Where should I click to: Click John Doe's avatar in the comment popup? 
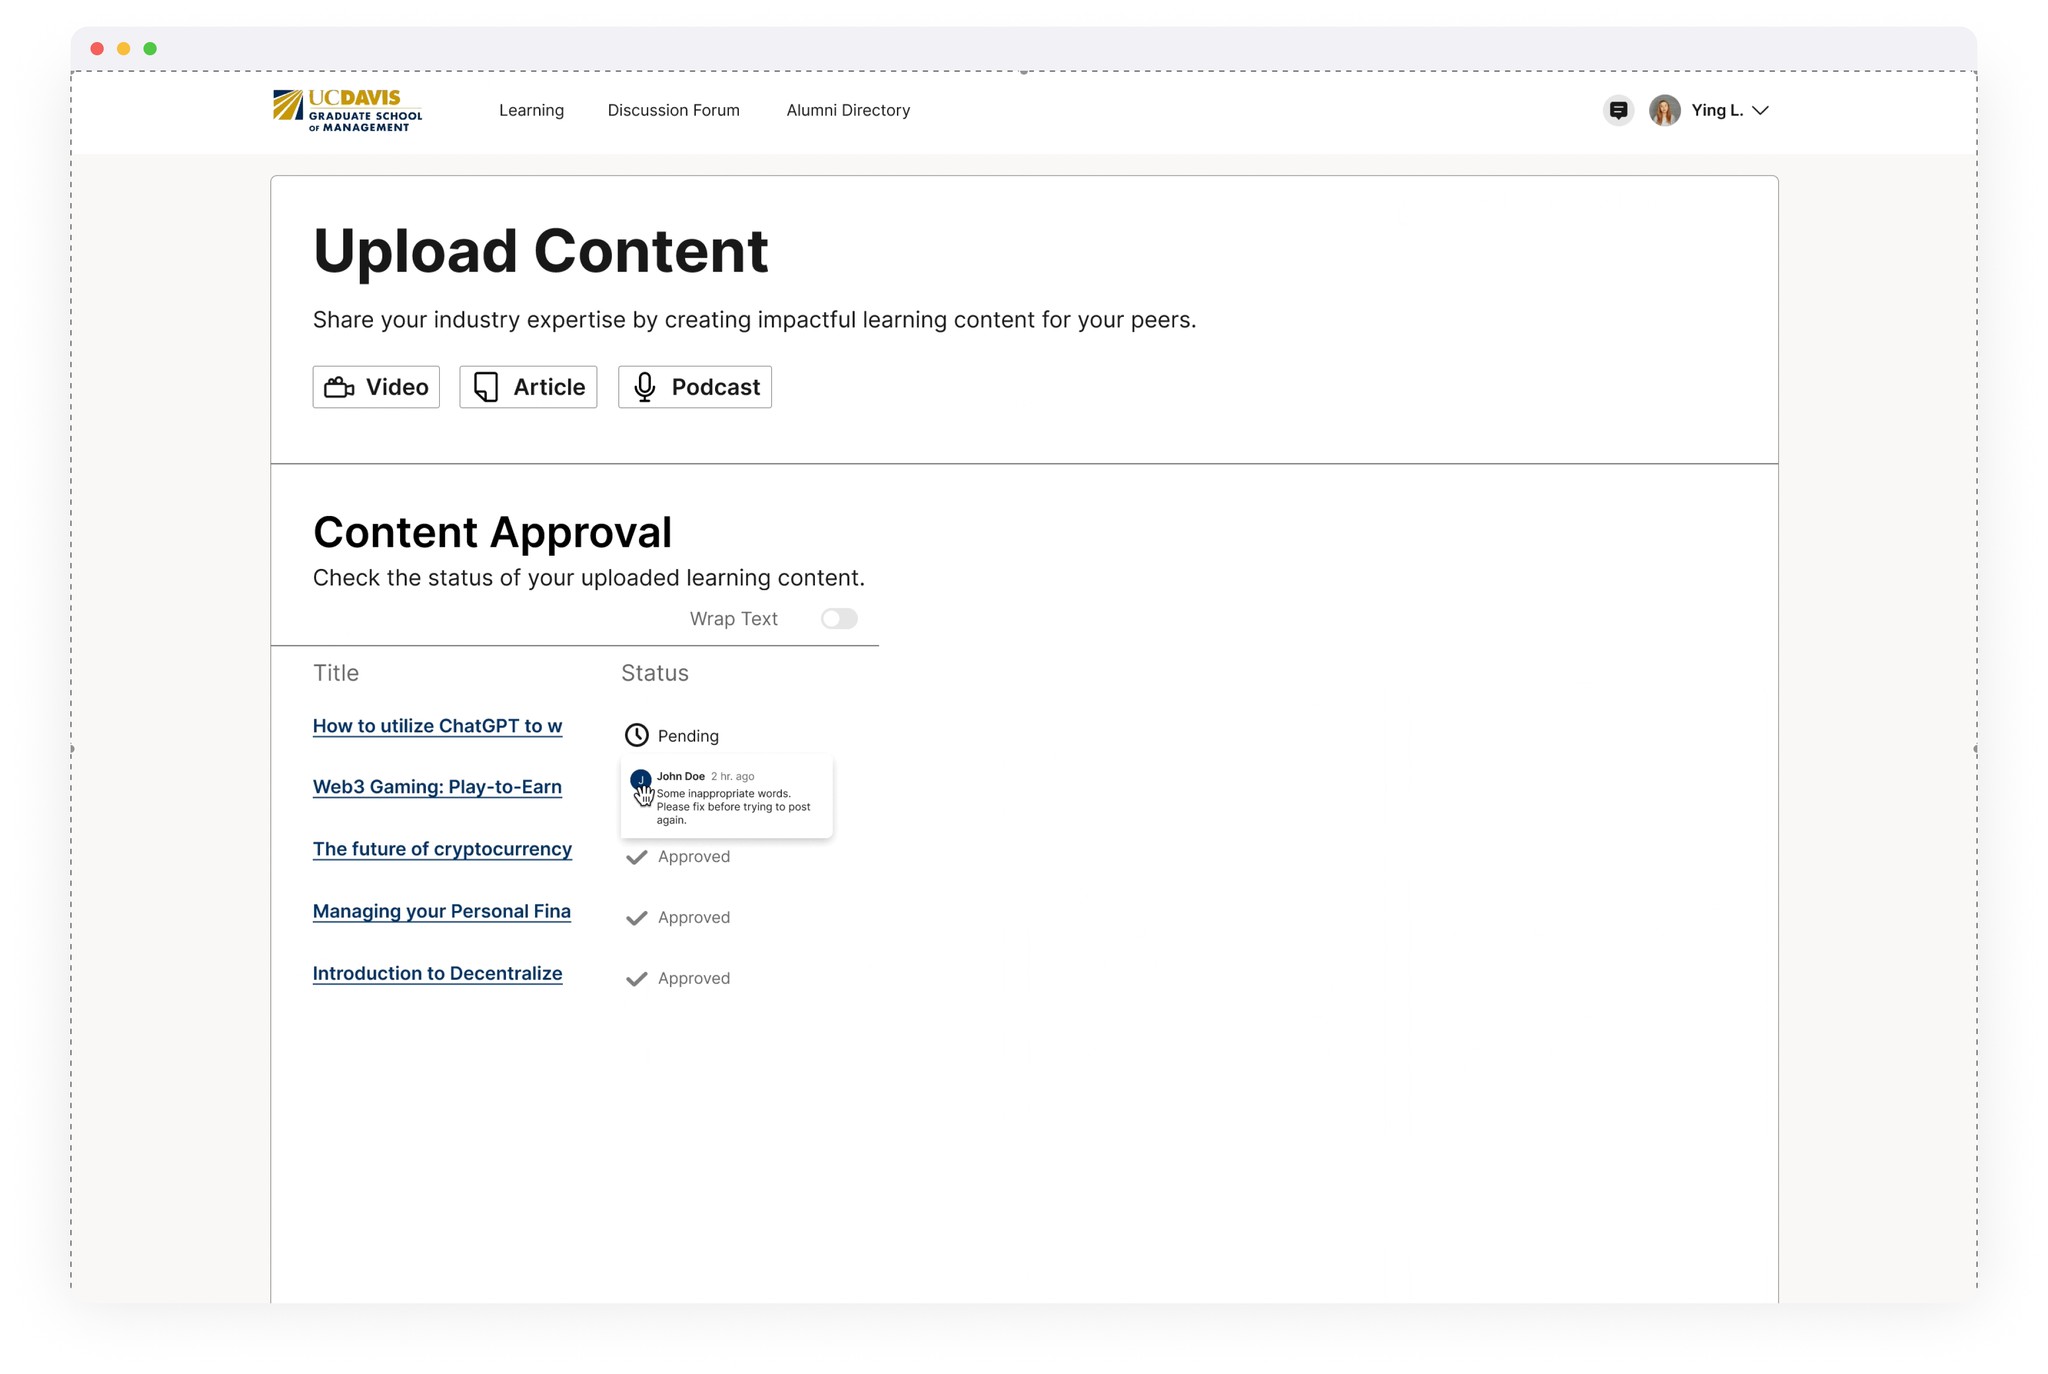coord(640,778)
